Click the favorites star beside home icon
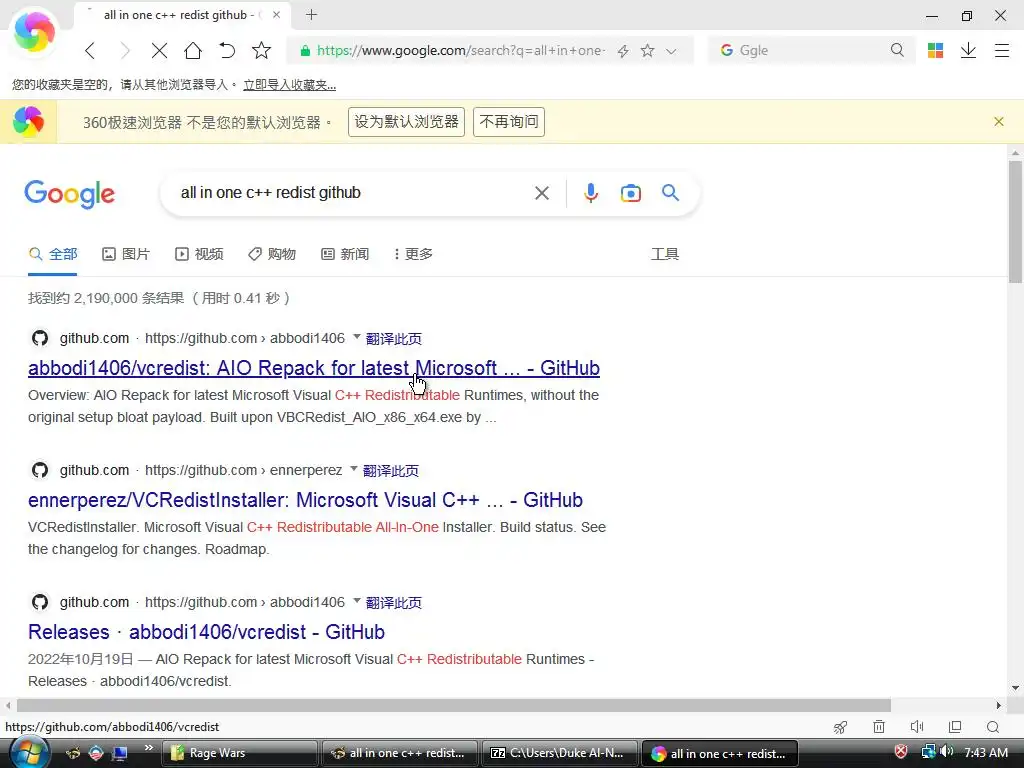 click(261, 50)
